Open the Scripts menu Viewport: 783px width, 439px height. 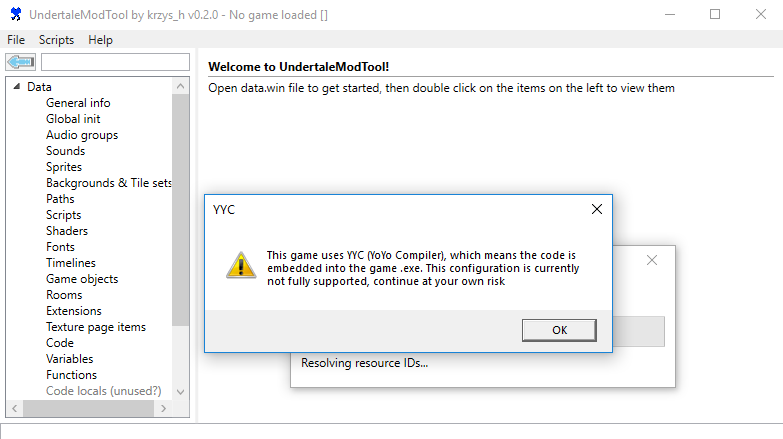click(x=57, y=40)
